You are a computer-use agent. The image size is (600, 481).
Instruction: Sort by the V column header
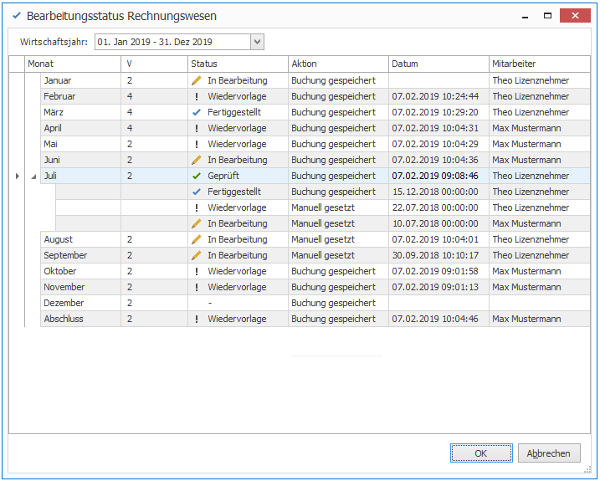pyautogui.click(x=154, y=64)
